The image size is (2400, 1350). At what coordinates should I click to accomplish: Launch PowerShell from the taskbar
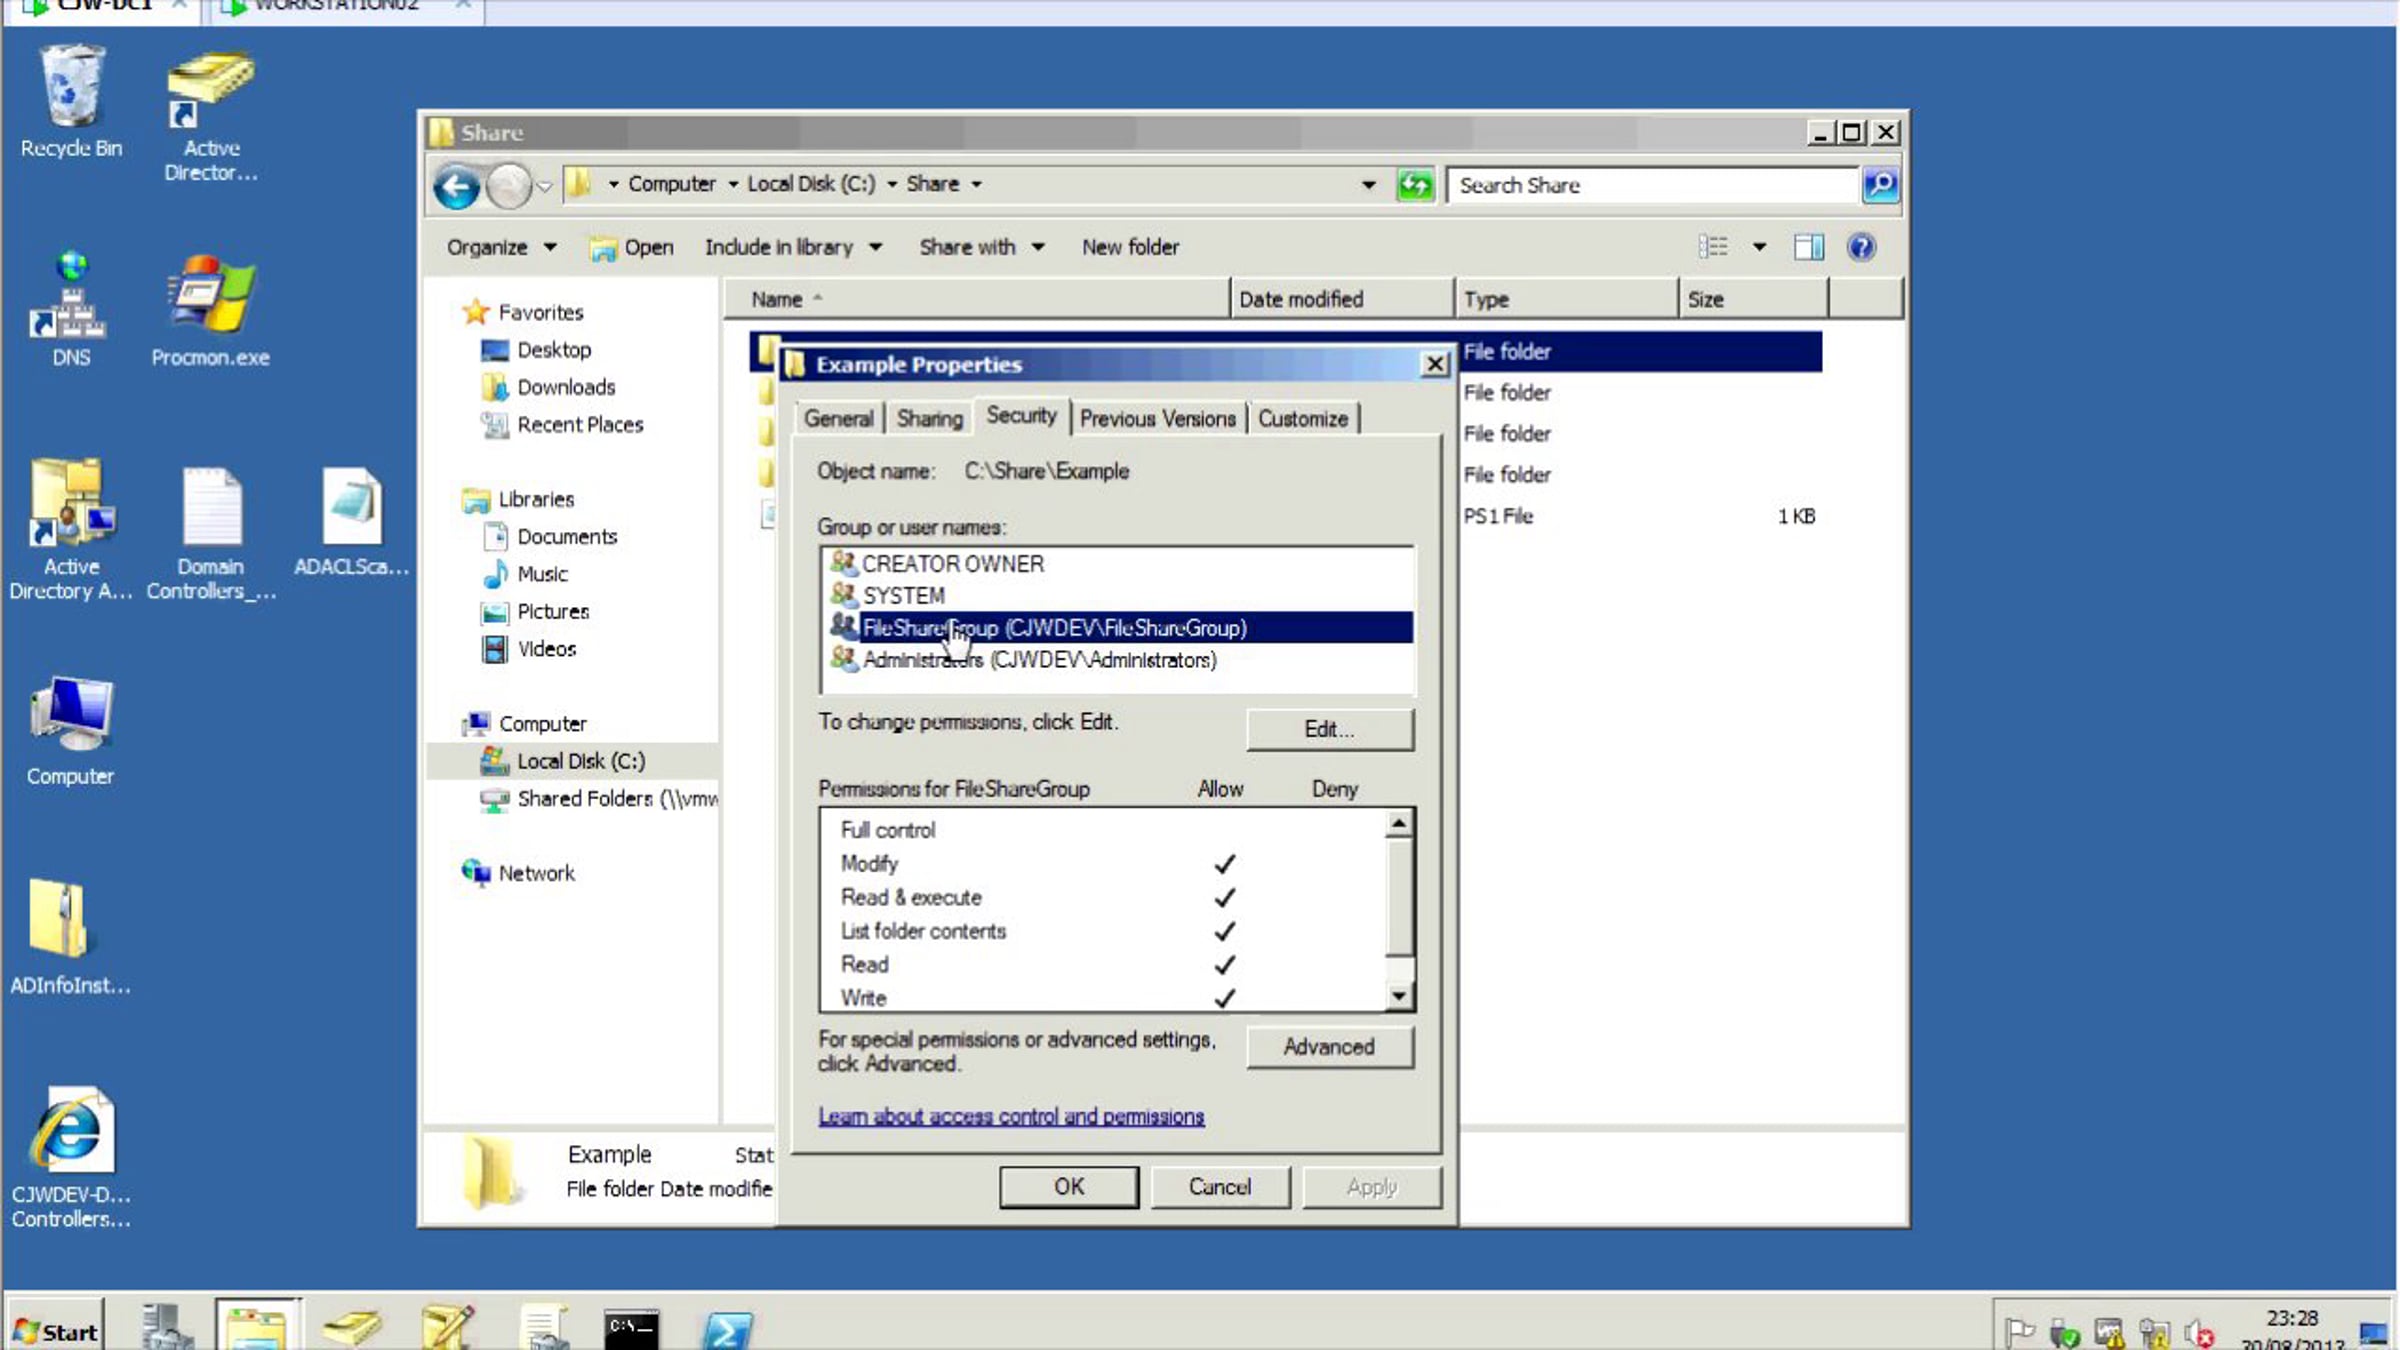point(726,1329)
